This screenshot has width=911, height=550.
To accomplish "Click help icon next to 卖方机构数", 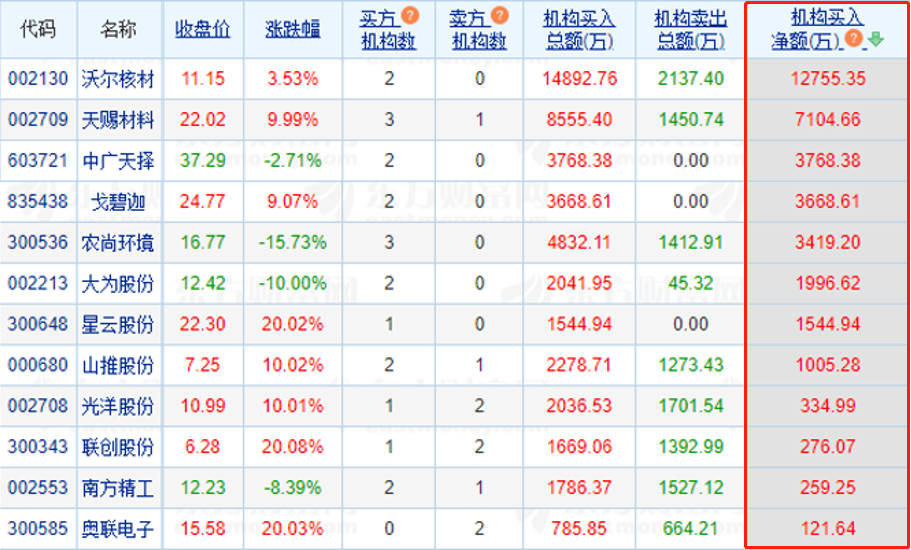I will pos(500,15).
